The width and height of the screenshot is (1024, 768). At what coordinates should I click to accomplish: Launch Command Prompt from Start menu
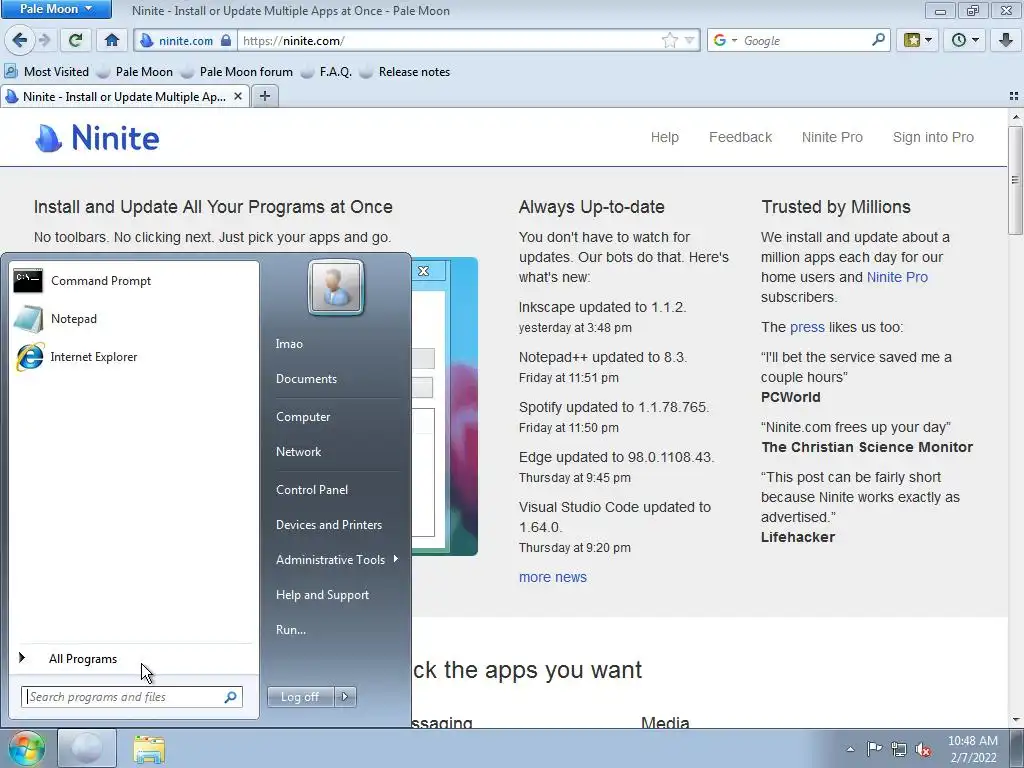134,281
